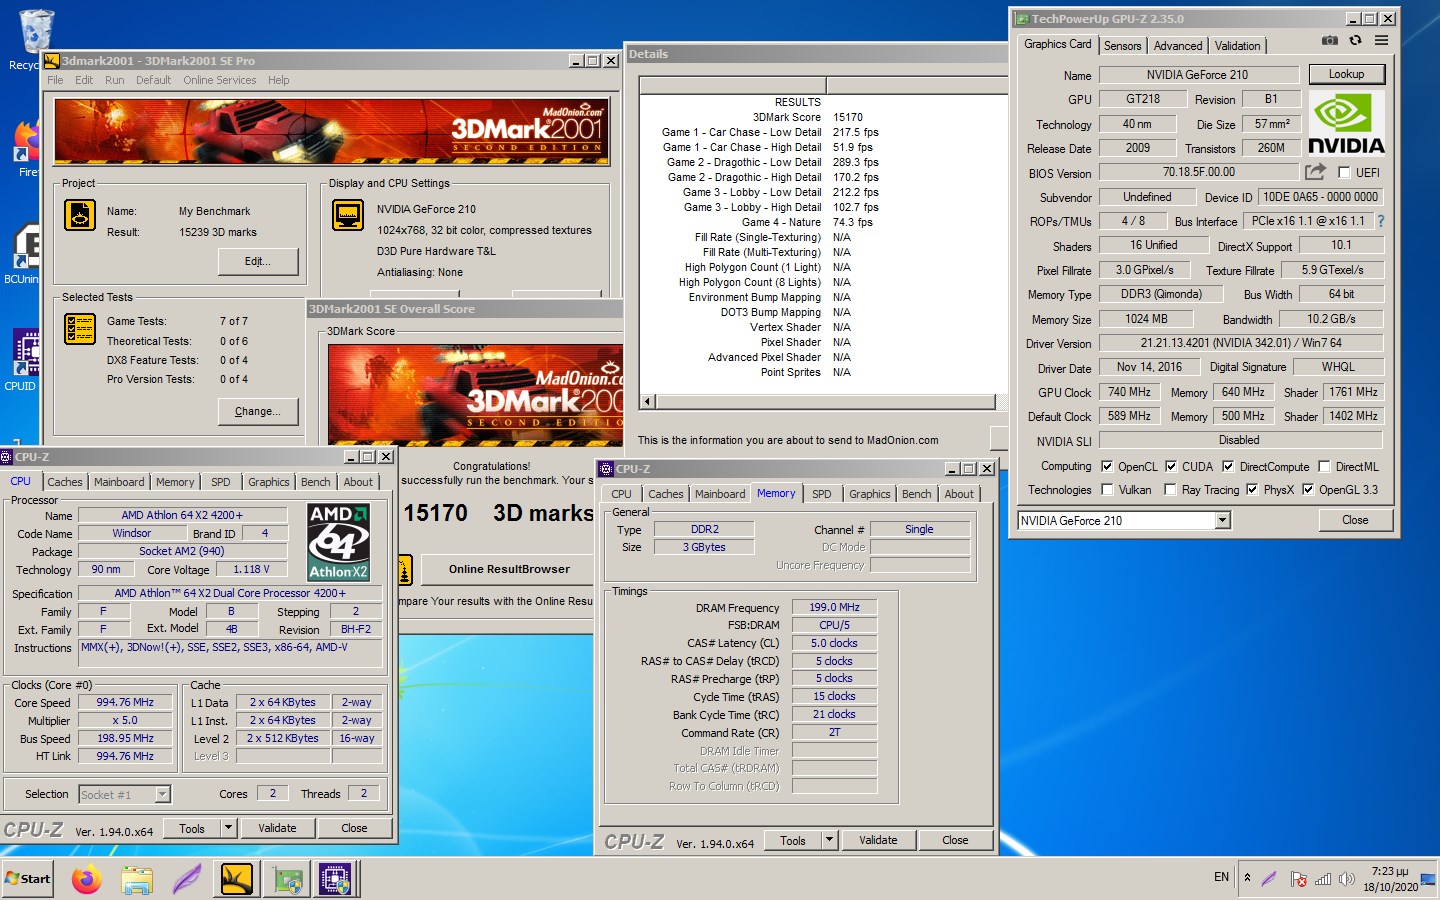1440x900 pixels.
Task: Toggle the OpenGL 3.3 checkbox
Action: [1308, 489]
